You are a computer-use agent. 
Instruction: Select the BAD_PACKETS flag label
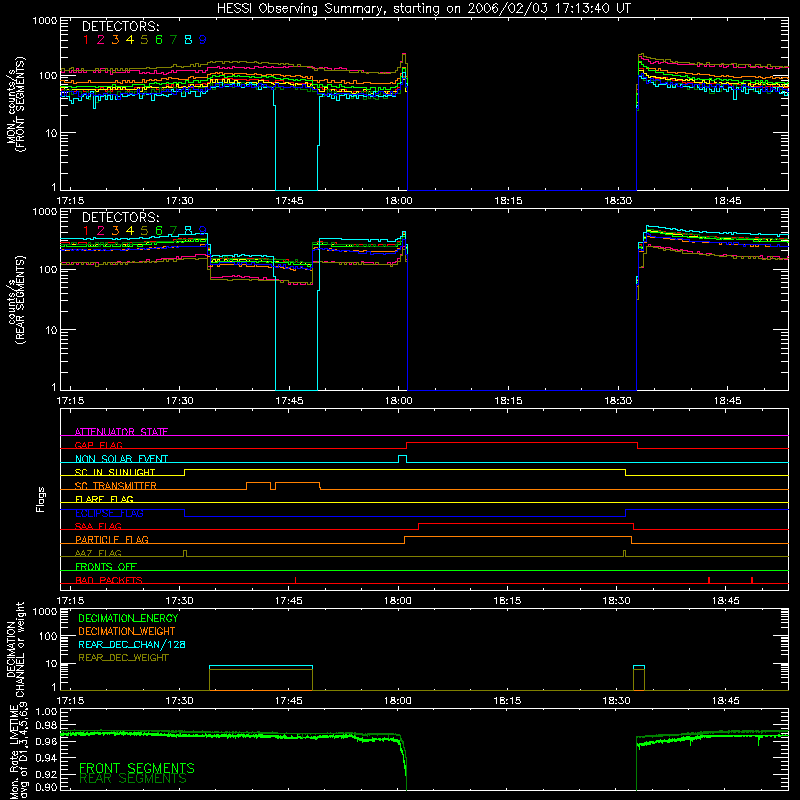pos(109,580)
